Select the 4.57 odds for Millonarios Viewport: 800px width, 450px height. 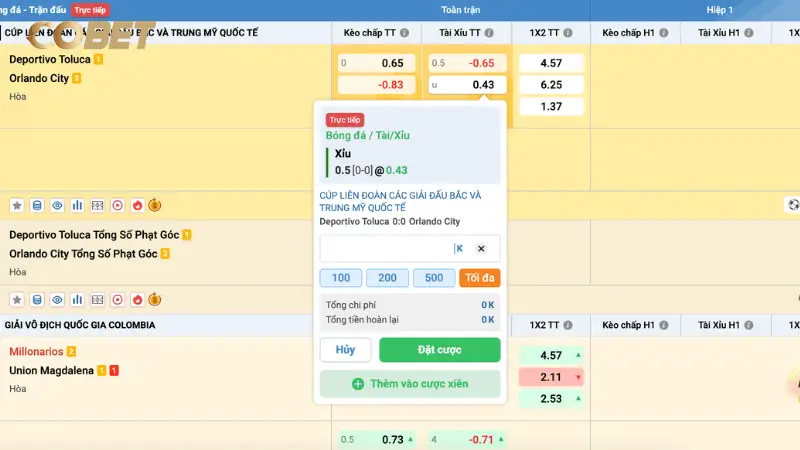click(551, 355)
